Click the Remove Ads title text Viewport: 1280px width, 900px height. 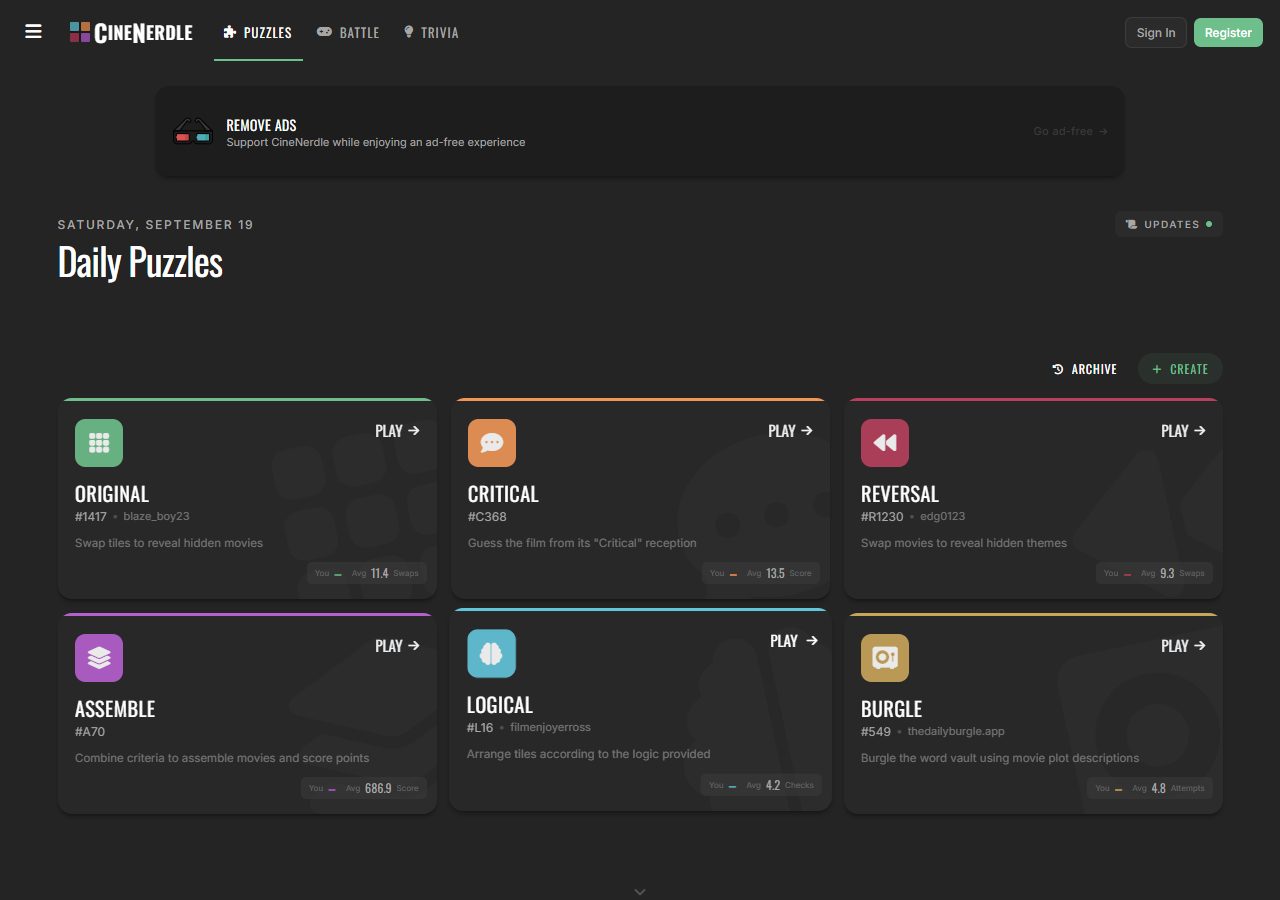pos(261,125)
